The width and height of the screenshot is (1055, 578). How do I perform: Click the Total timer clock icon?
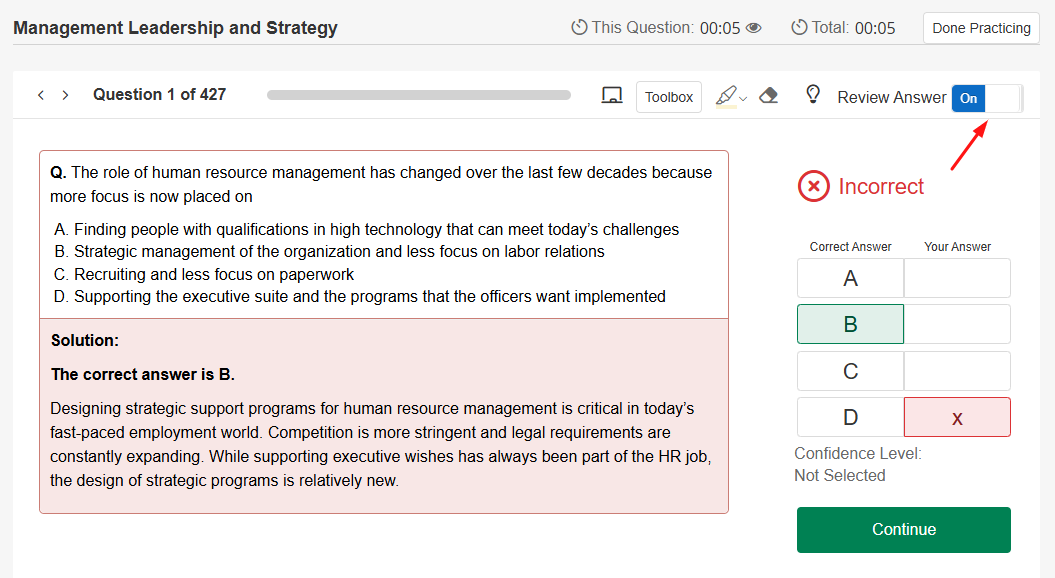pyautogui.click(x=799, y=27)
